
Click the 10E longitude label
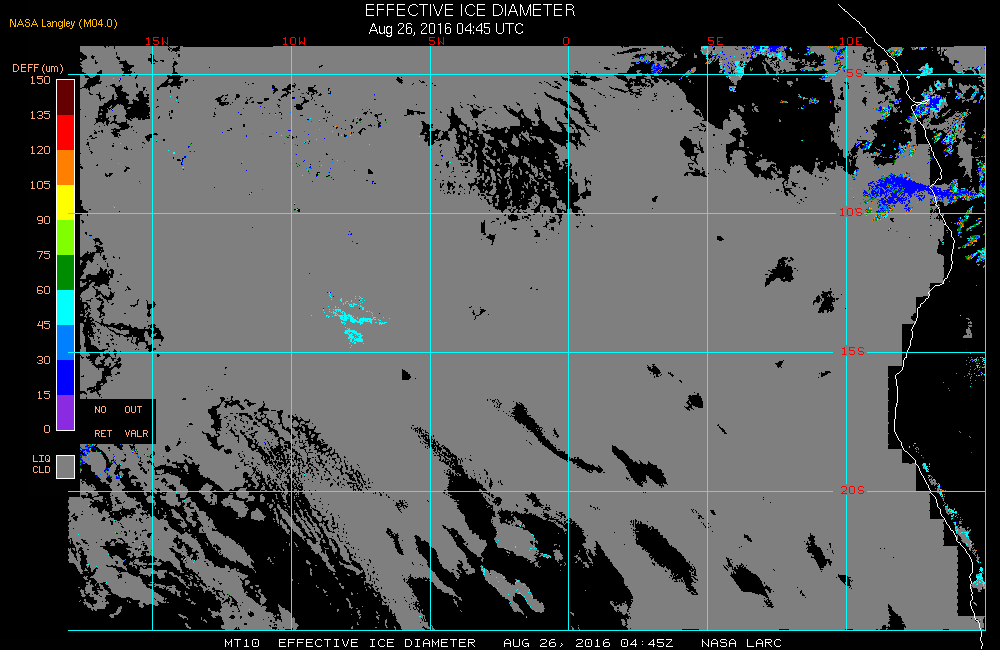851,41
